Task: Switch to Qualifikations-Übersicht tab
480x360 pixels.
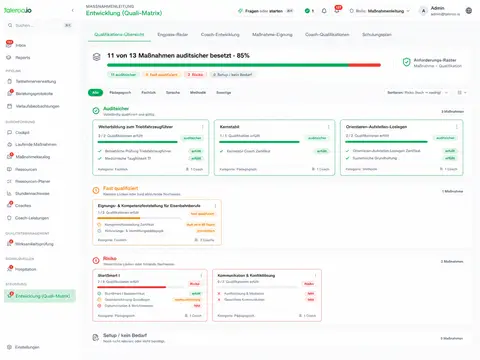Action: click(x=119, y=34)
